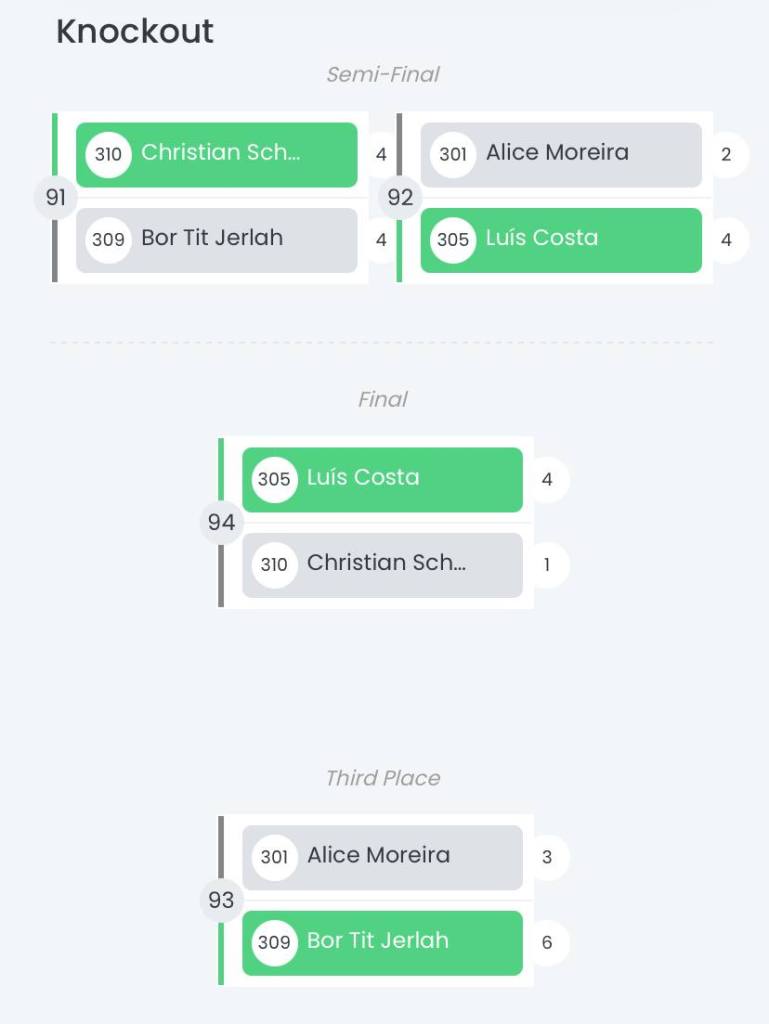Click match number 94 badge in Final
Viewport: 769px width, 1024px height.
(x=221, y=522)
